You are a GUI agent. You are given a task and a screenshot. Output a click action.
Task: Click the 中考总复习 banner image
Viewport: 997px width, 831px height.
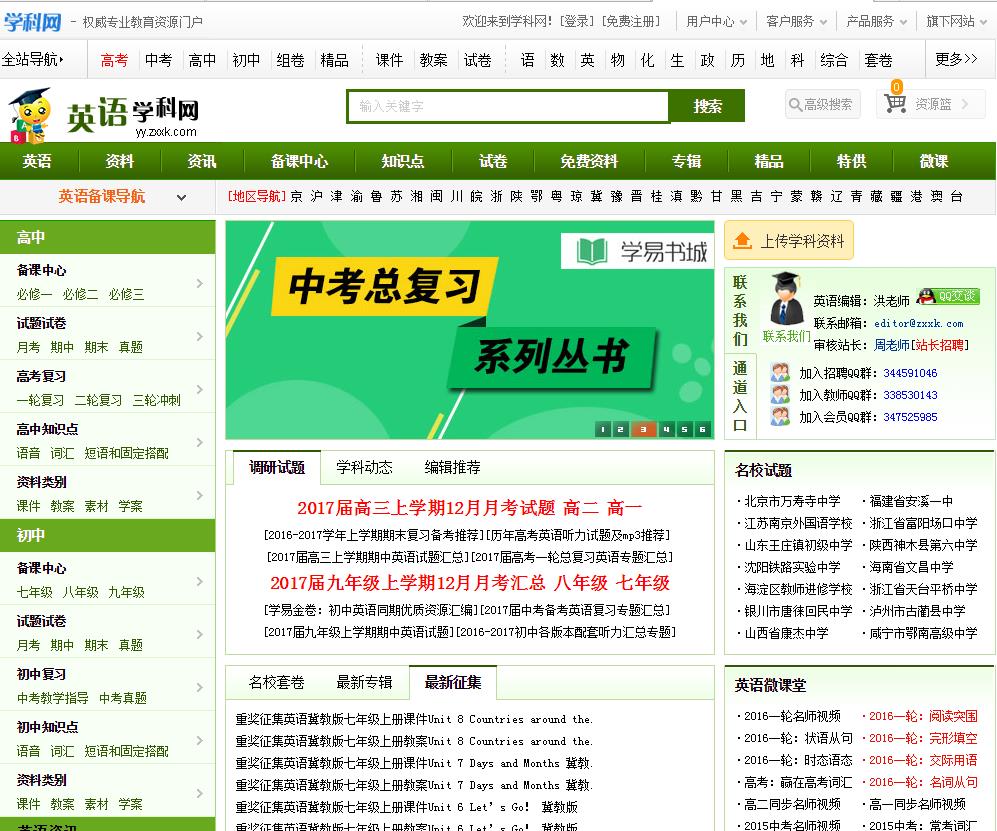tap(470, 330)
